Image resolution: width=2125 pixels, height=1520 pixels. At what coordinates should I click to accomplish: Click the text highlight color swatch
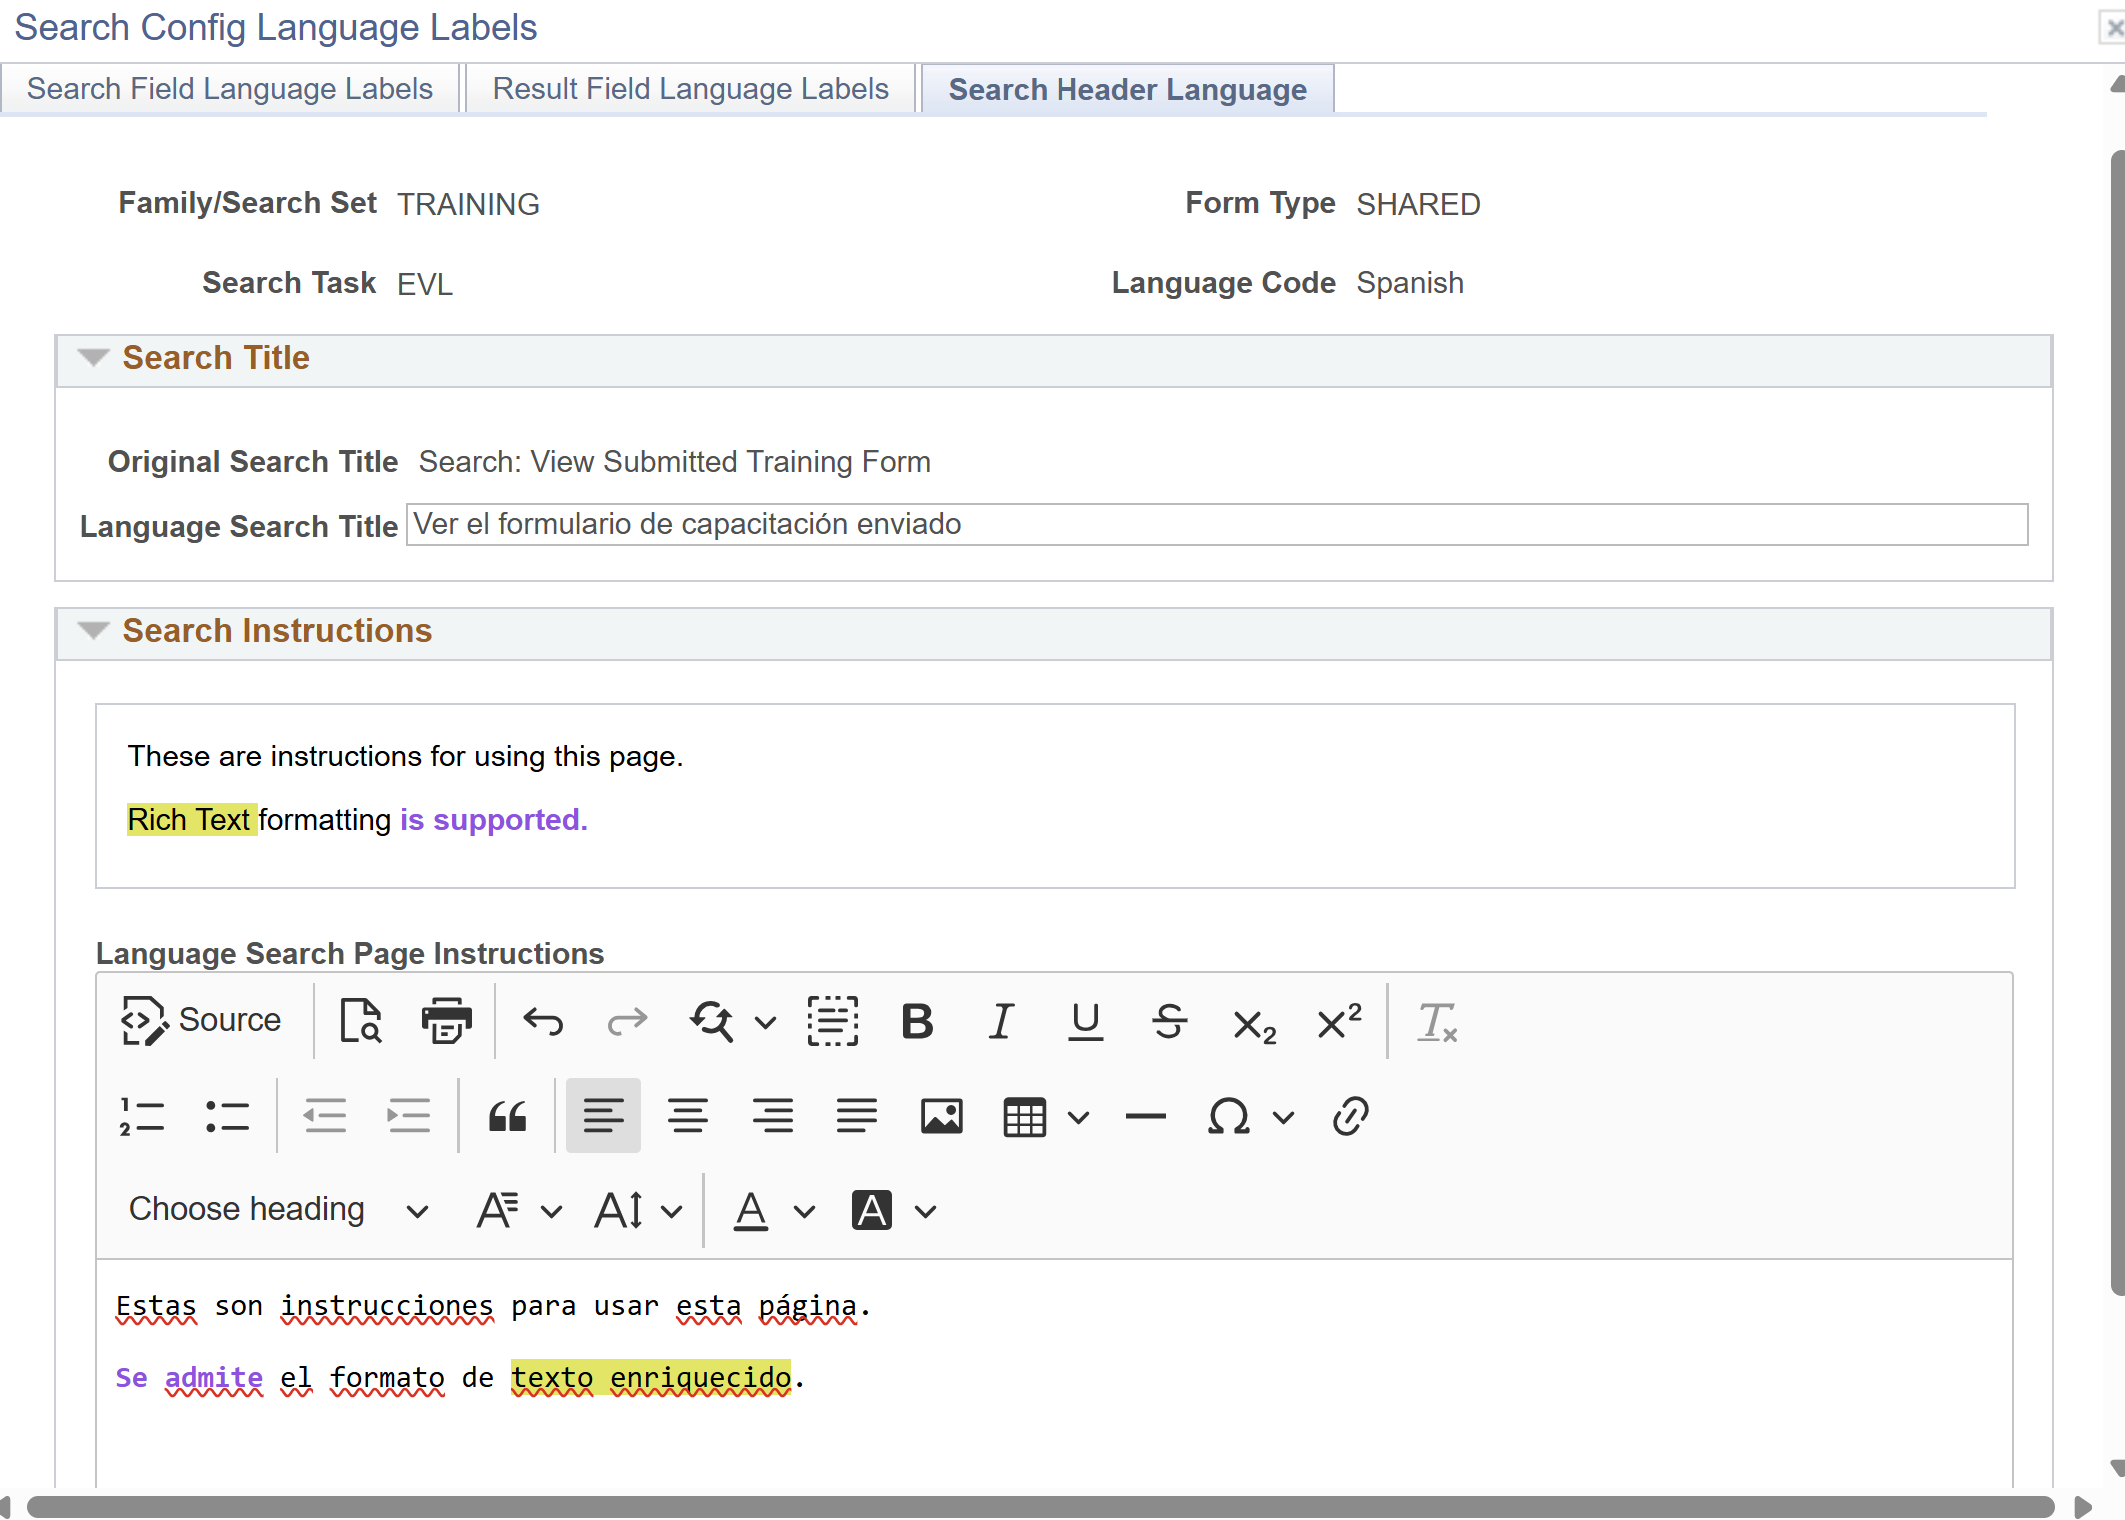(873, 1210)
